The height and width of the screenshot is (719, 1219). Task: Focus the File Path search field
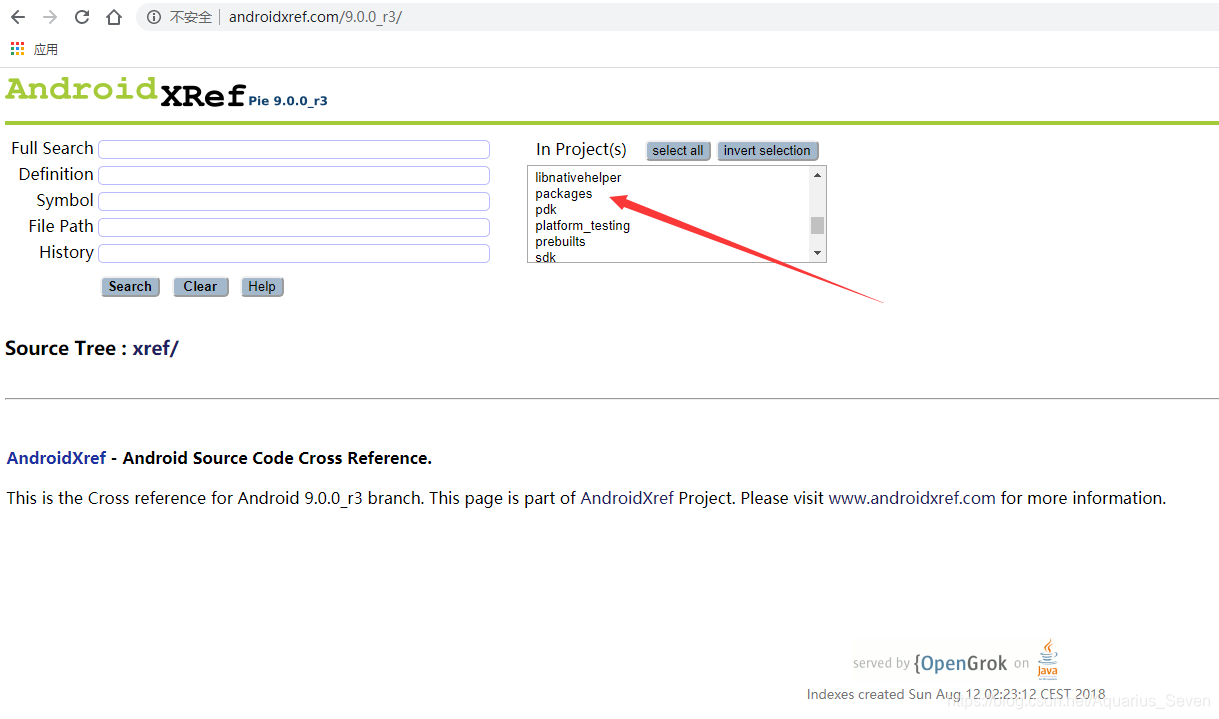[x=294, y=227]
